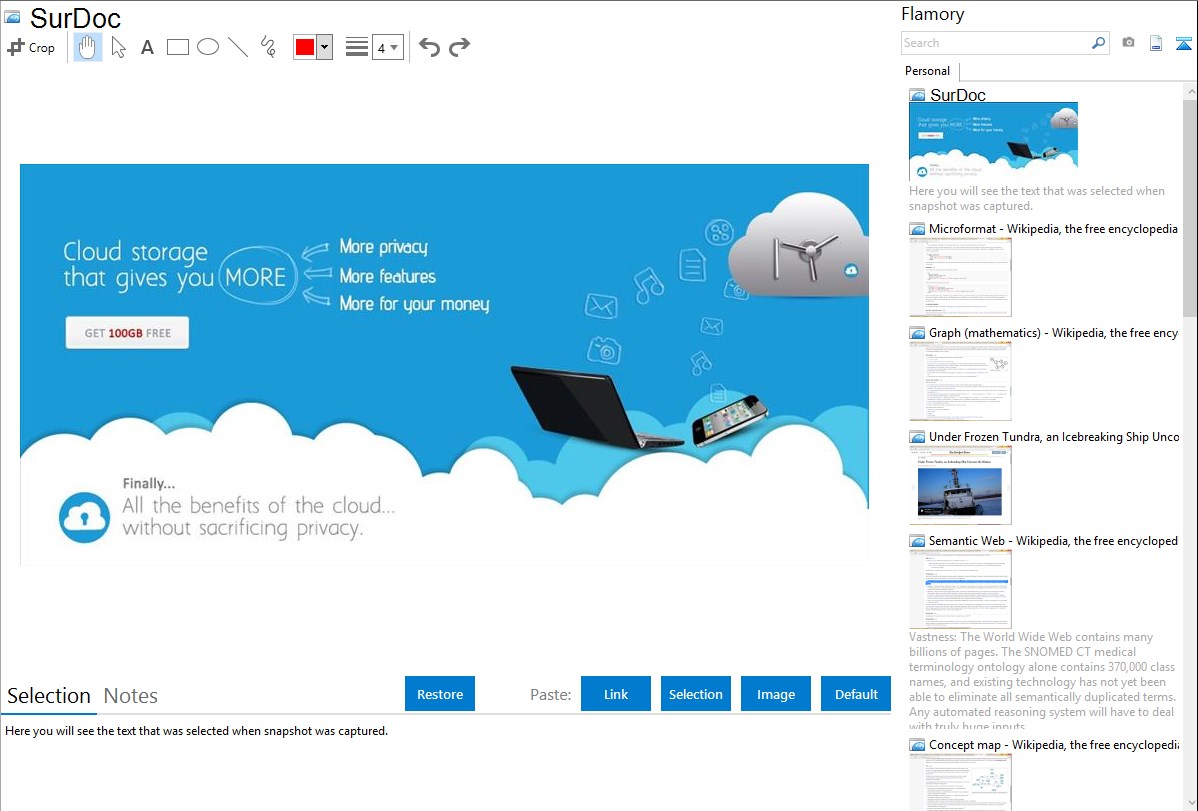
Task: Pick the freehand scribble tool
Action: (x=268, y=47)
